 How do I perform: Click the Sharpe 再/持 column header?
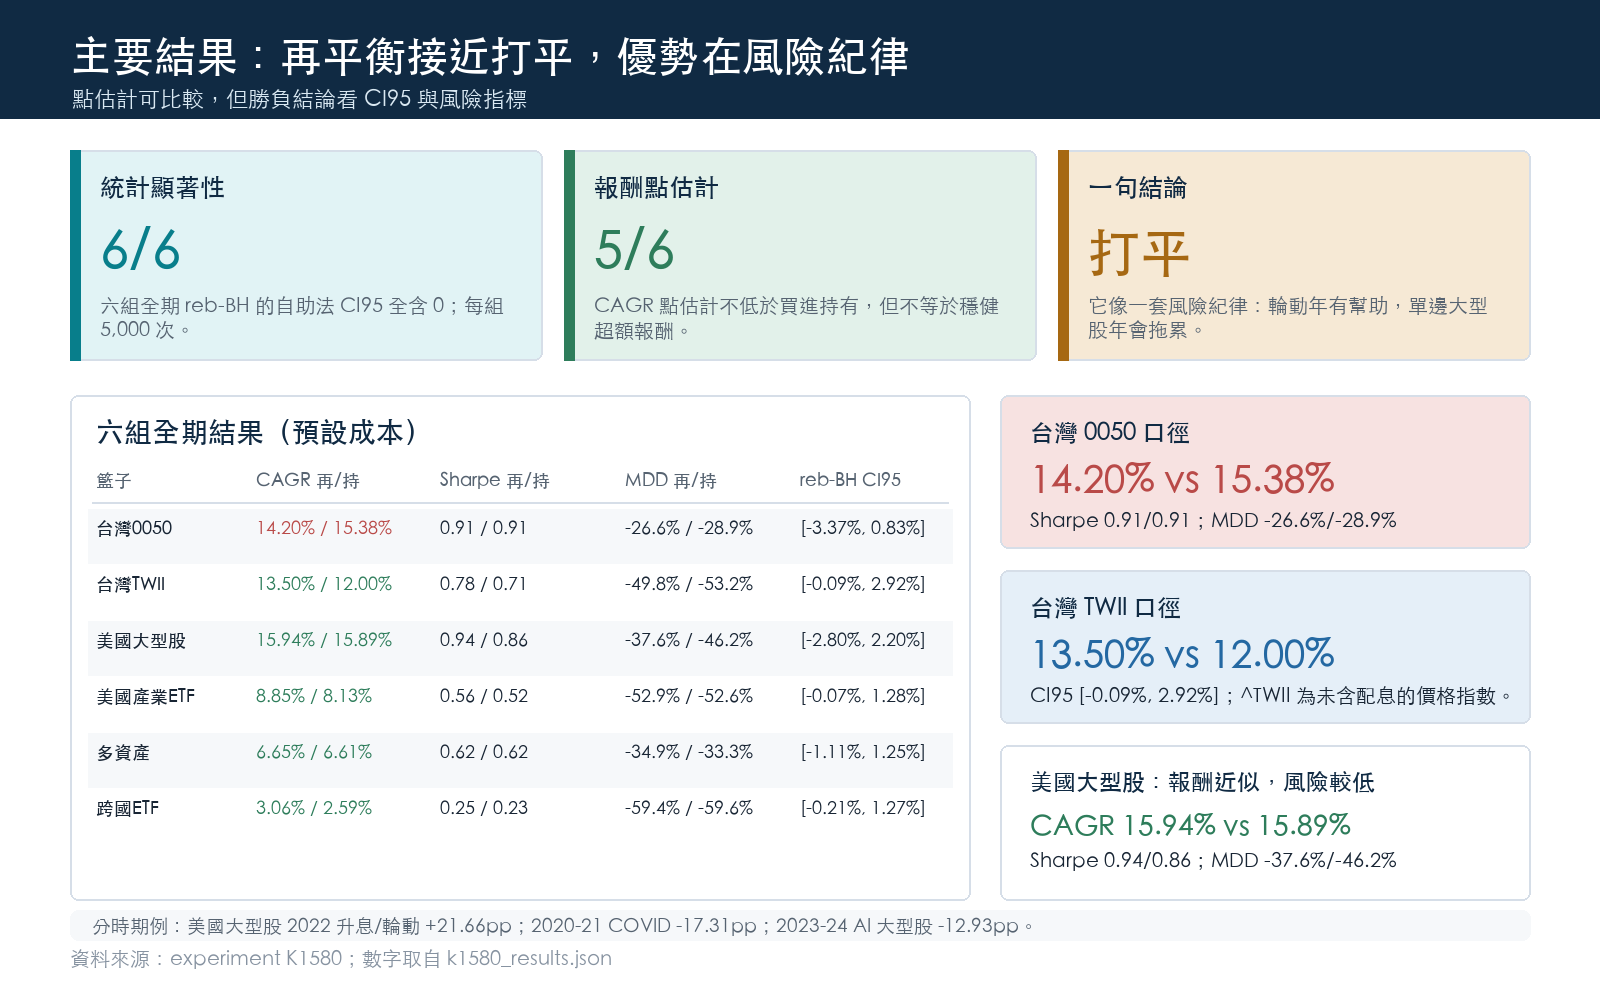point(494,480)
